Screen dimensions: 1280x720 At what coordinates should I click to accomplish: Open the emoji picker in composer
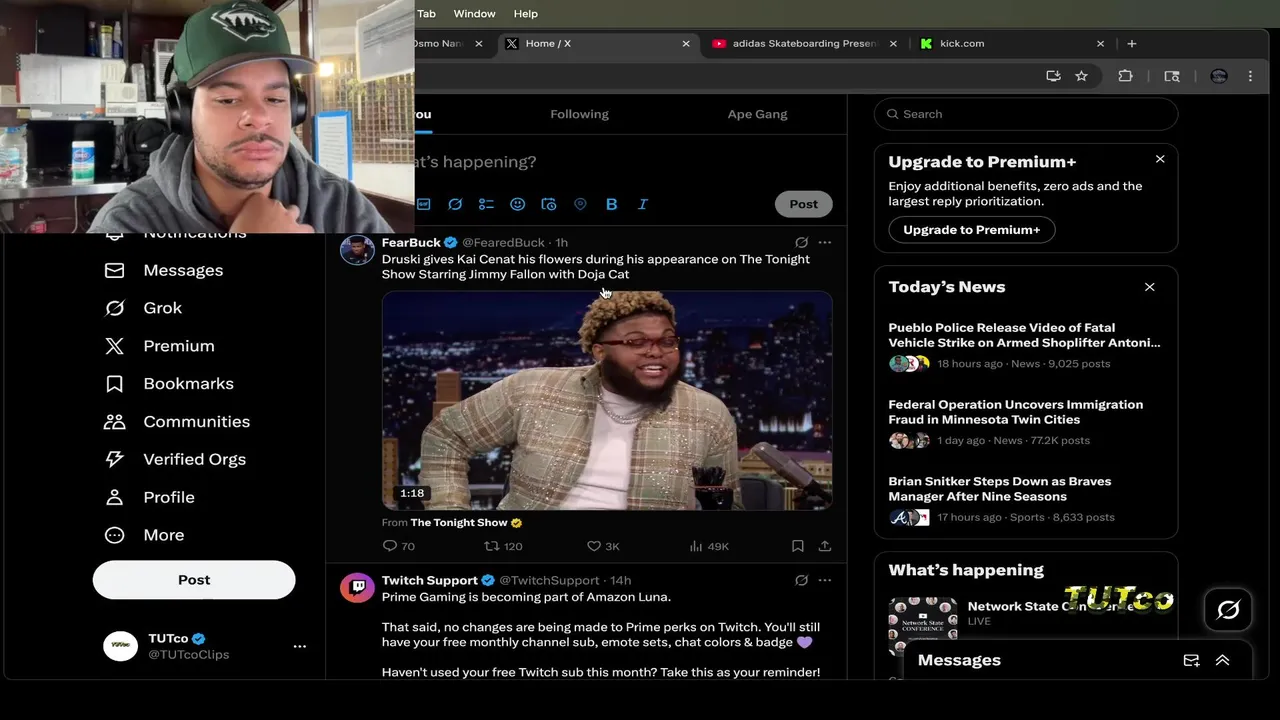pyautogui.click(x=517, y=204)
